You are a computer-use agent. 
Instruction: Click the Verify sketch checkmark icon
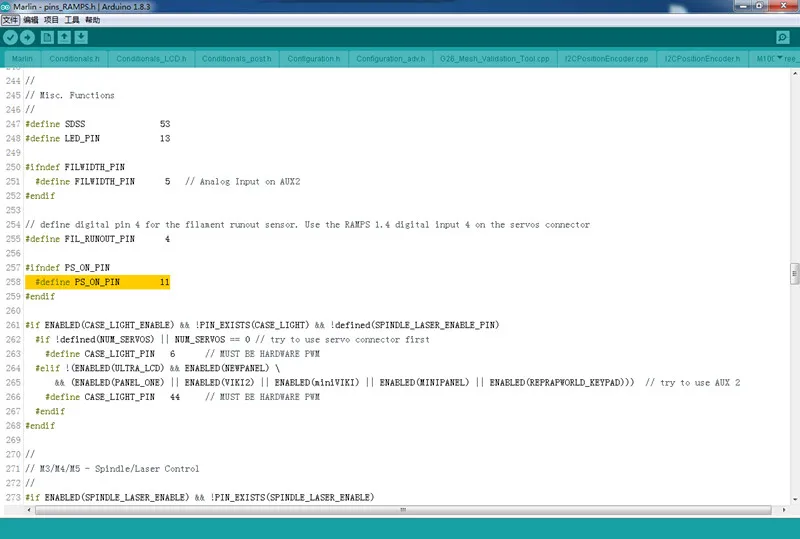click(10, 37)
